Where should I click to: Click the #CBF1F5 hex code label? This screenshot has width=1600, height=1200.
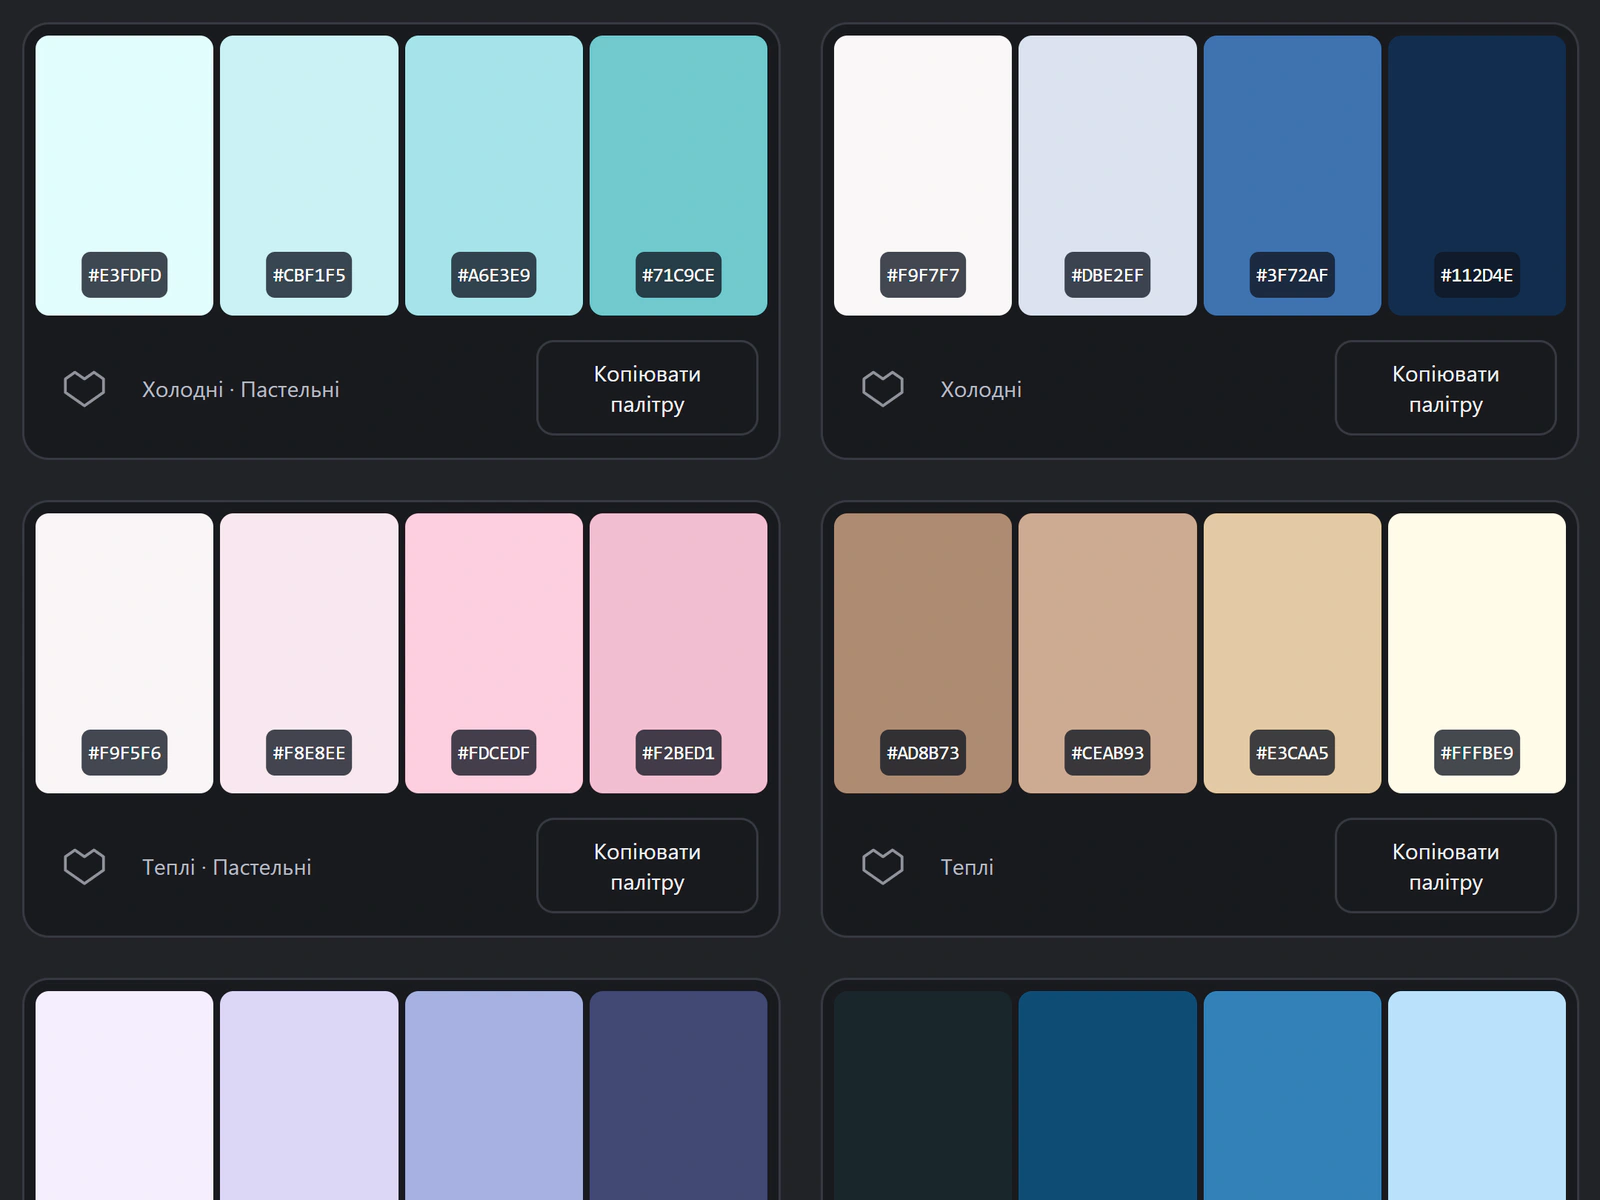pos(309,275)
